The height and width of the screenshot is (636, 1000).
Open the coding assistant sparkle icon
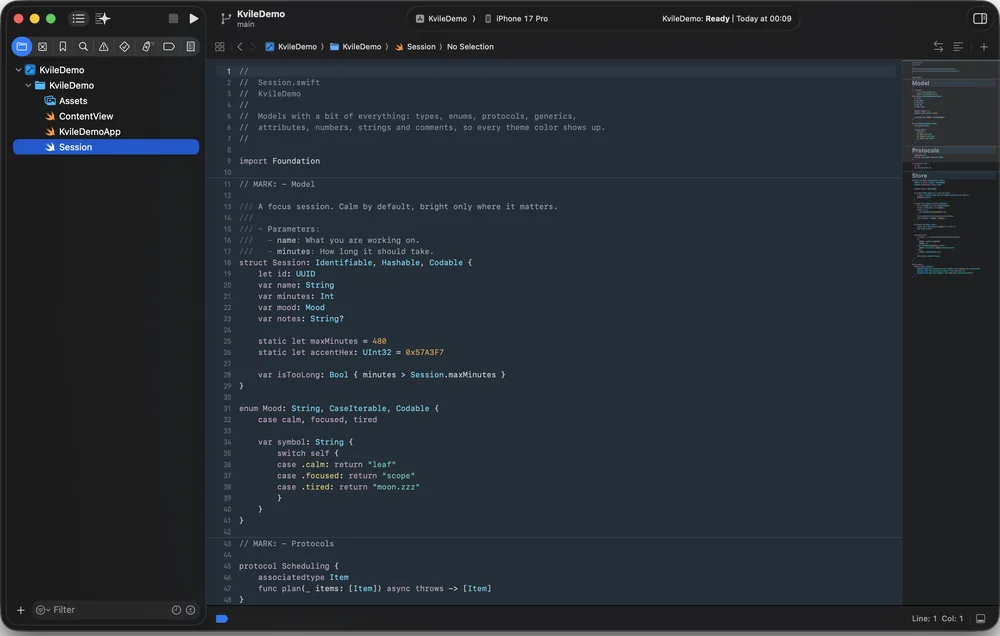(x=103, y=18)
